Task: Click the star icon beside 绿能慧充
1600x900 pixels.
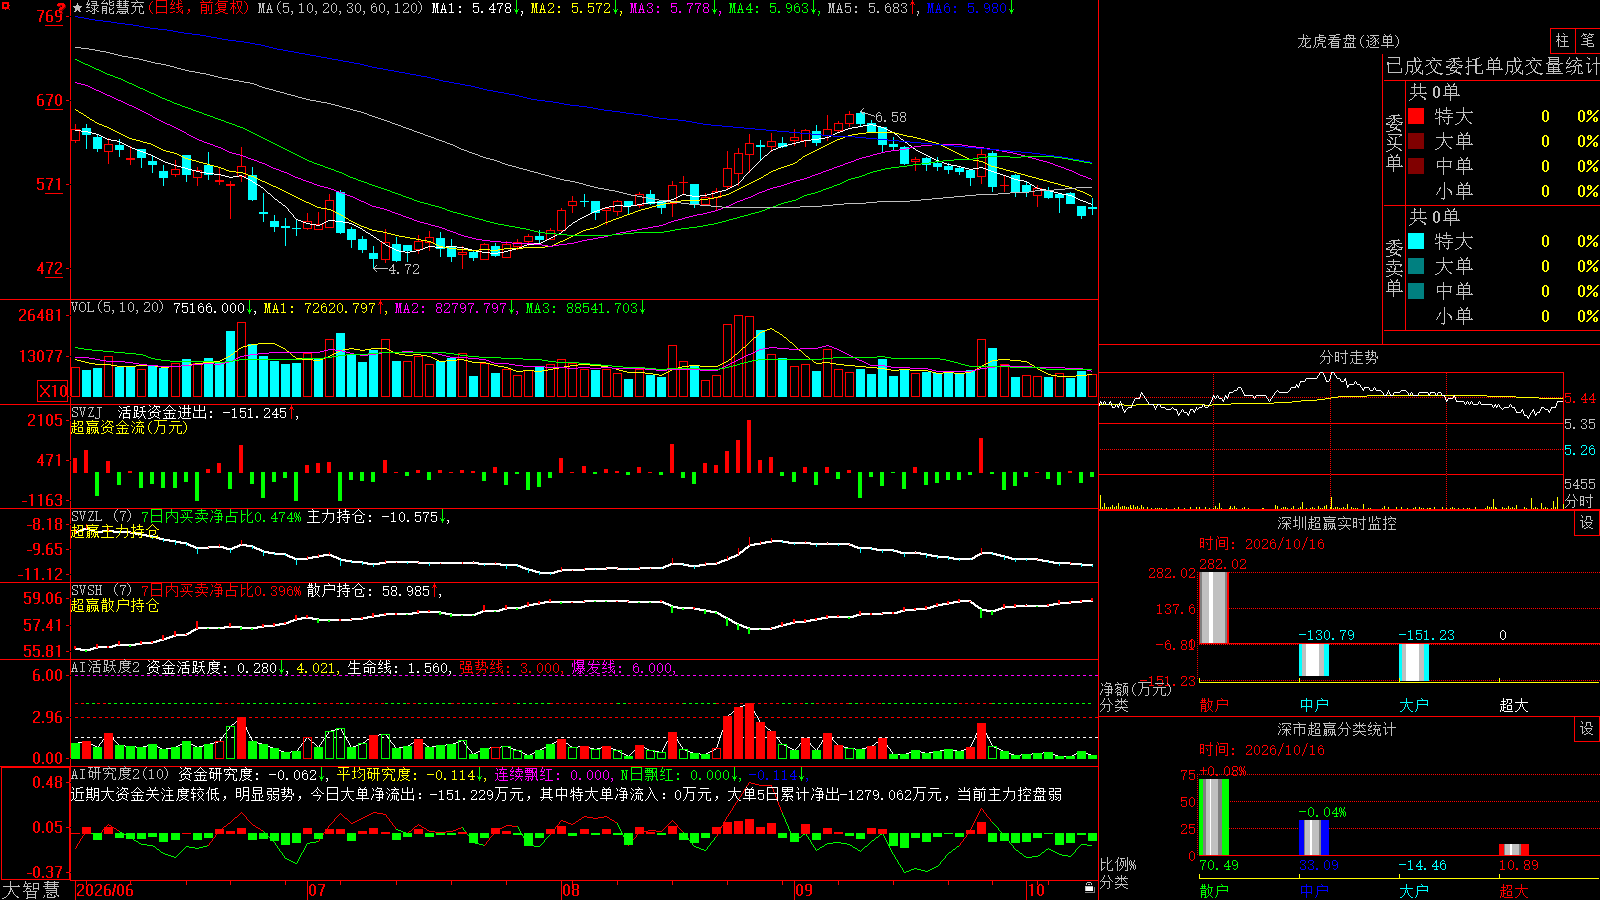Action: [x=78, y=8]
